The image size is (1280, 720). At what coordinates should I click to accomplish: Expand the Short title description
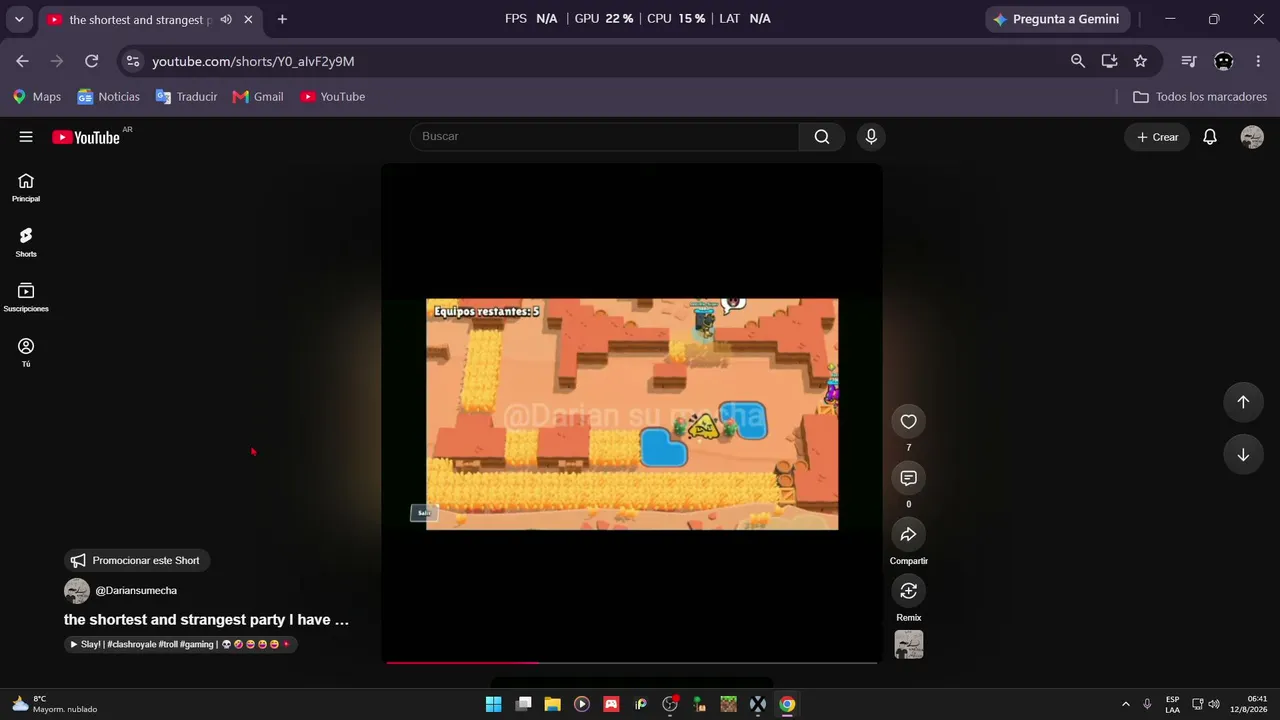click(x=206, y=620)
